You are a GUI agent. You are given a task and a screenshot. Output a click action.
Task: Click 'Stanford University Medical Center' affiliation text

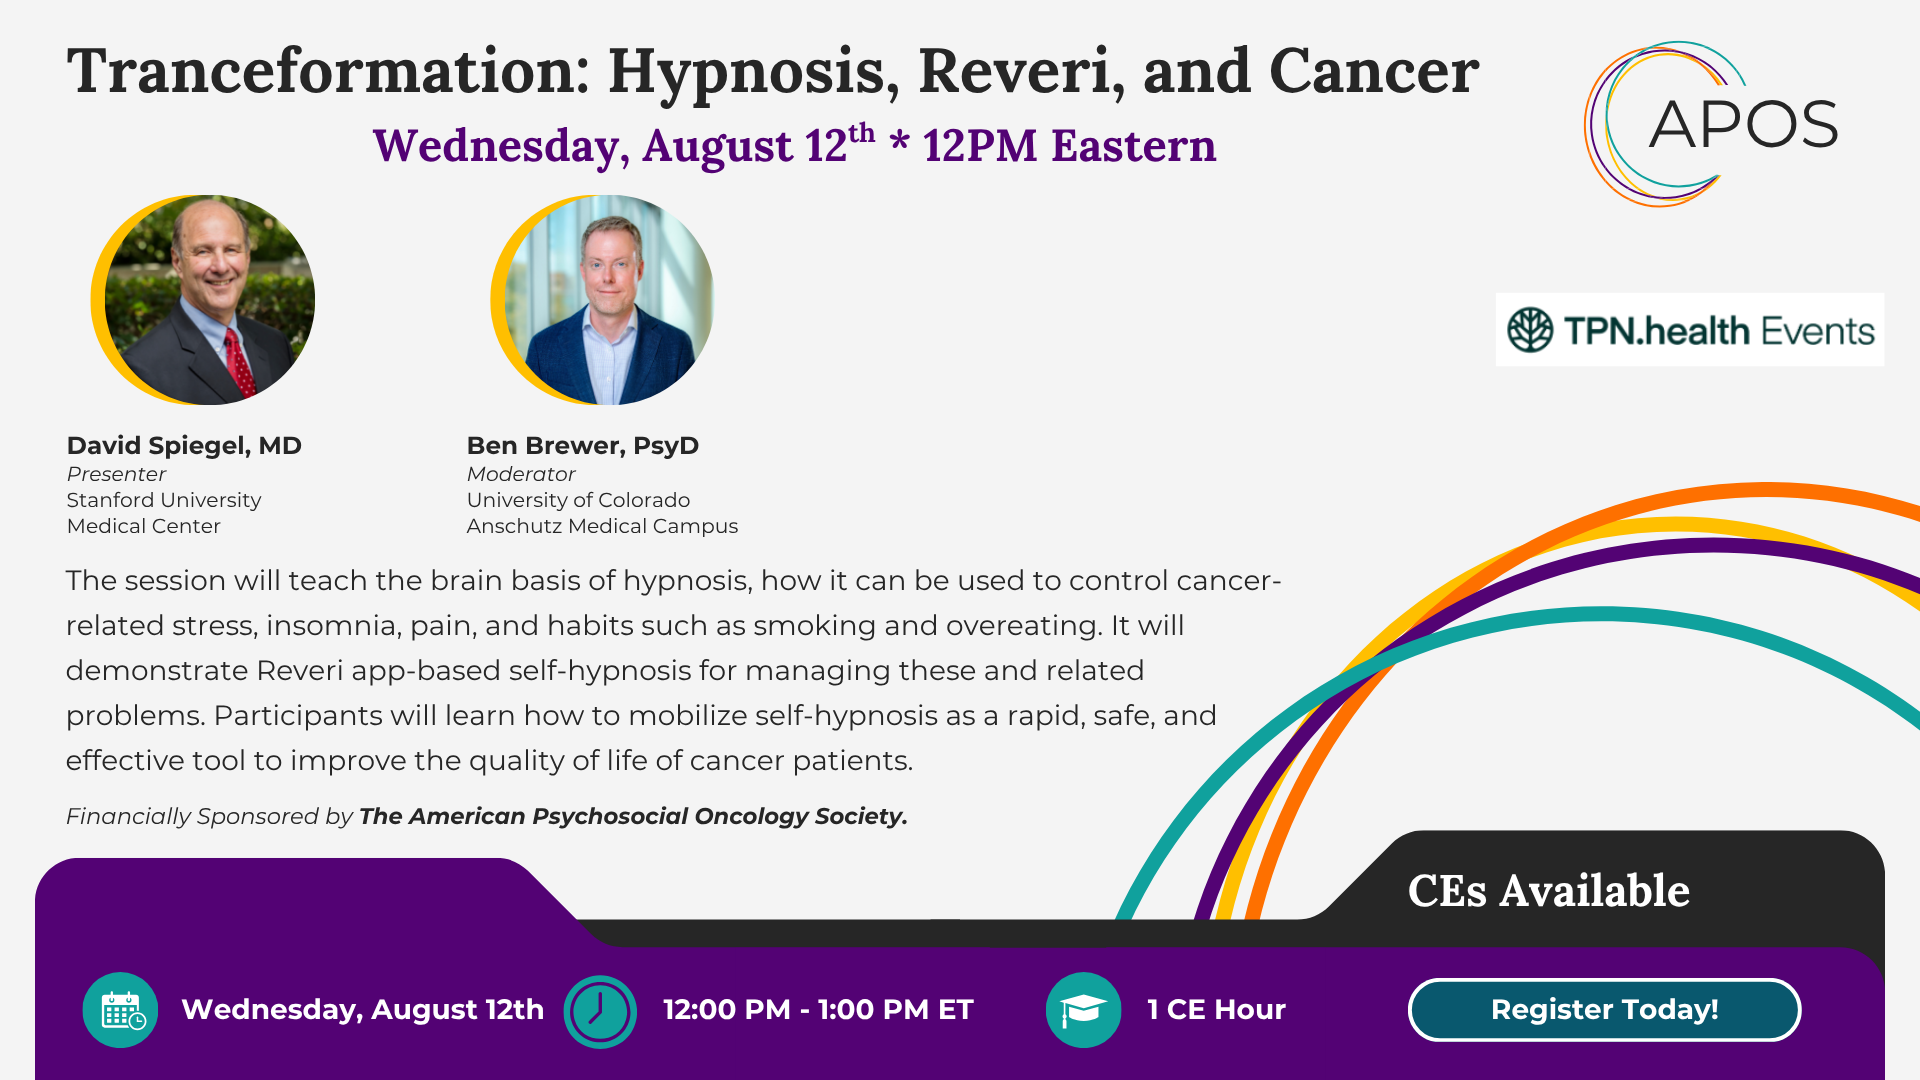(164, 513)
